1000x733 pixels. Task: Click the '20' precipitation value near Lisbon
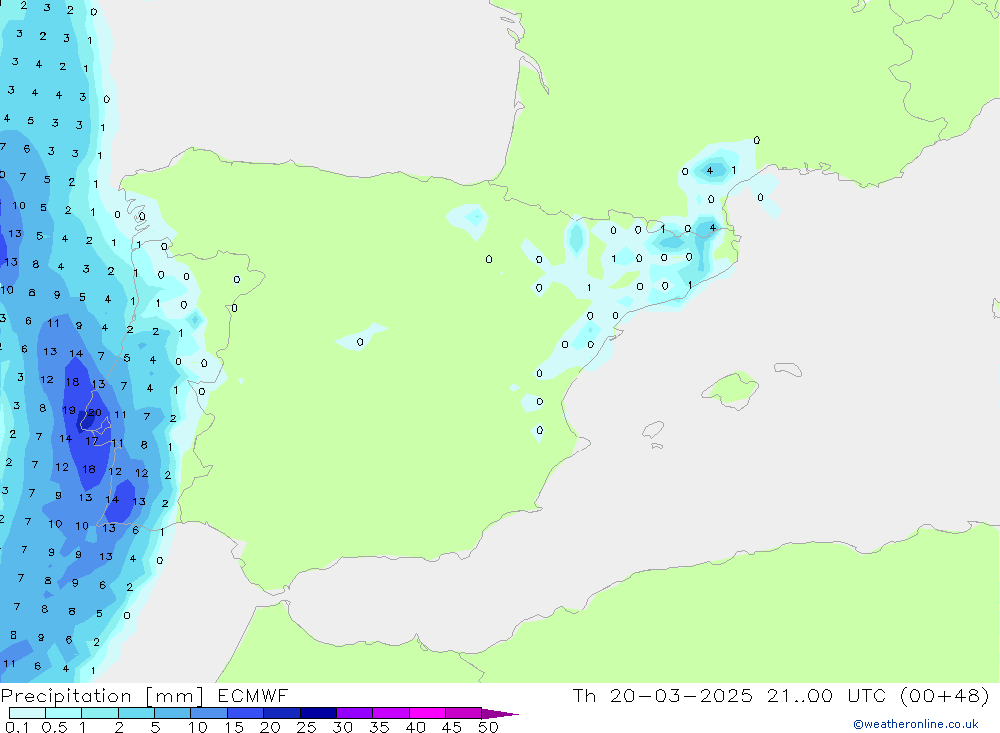tap(95, 412)
